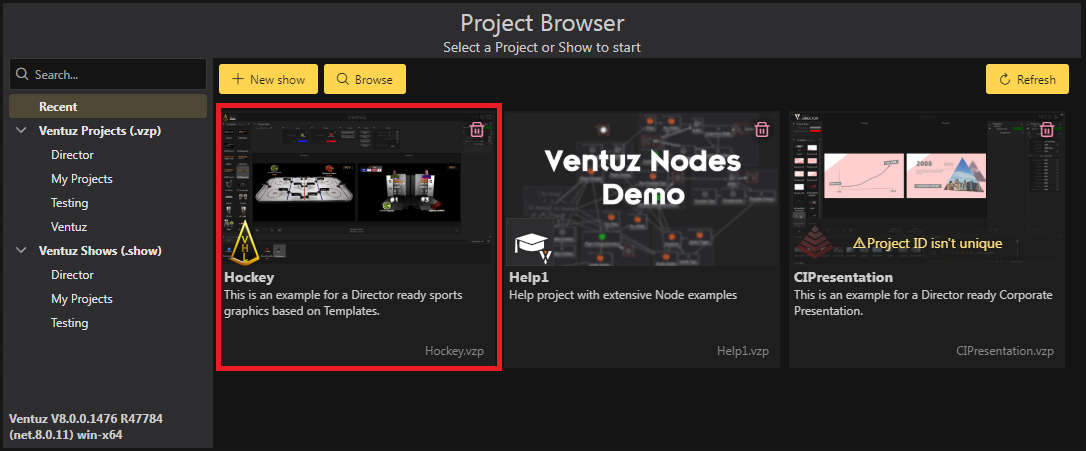Focus the Search input field
This screenshot has width=1086, height=451.
click(x=115, y=75)
